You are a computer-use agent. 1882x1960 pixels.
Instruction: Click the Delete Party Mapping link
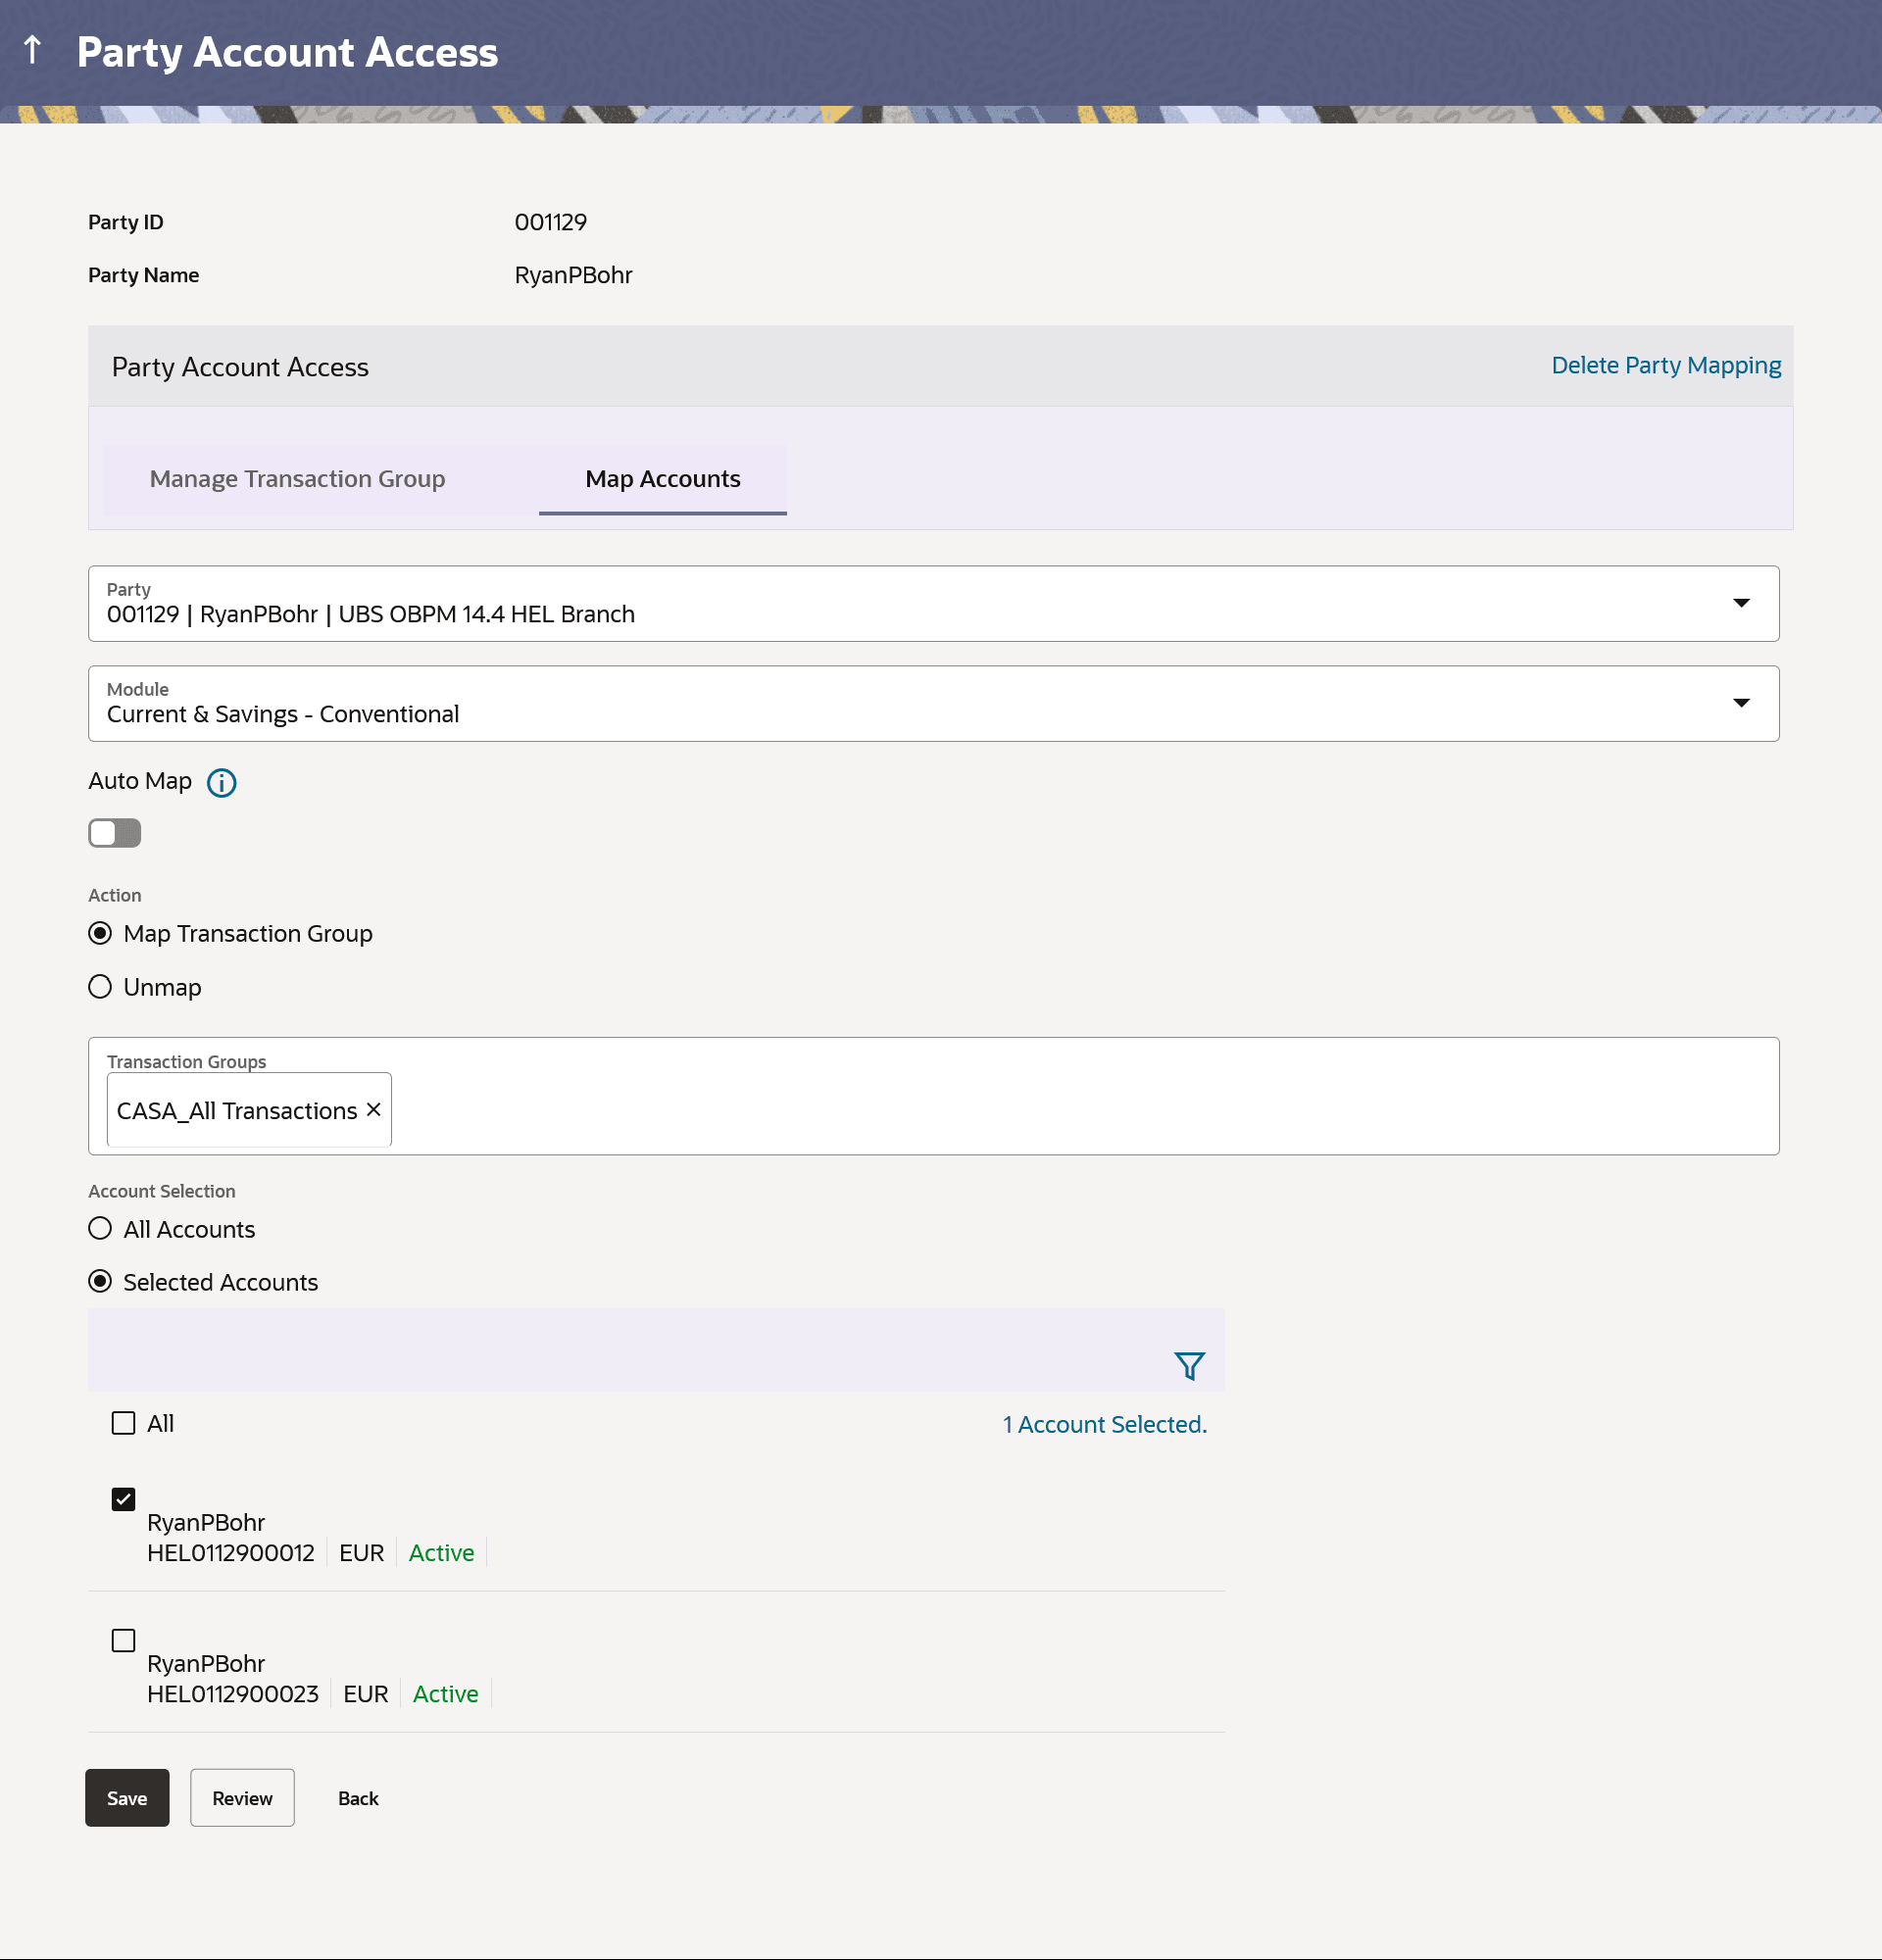click(x=1665, y=366)
